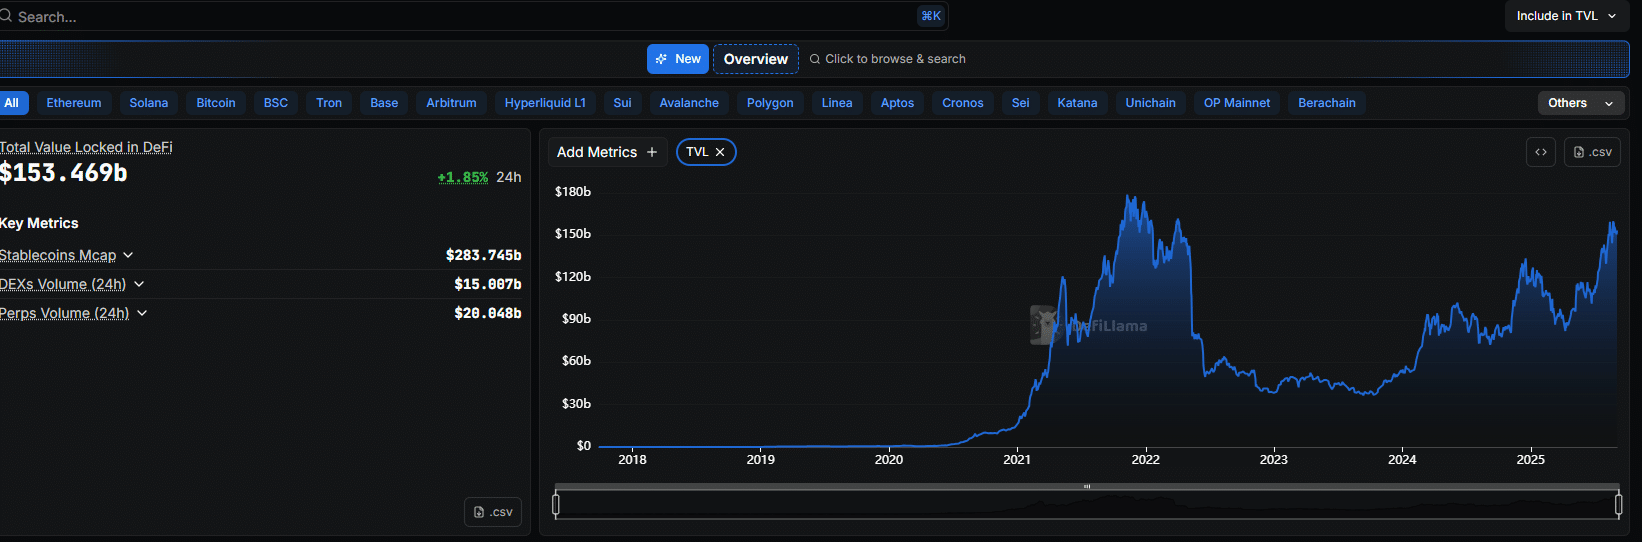Screen dimensions: 1642x542
Task: Click right handle of chart range slider
Action: 1619,505
